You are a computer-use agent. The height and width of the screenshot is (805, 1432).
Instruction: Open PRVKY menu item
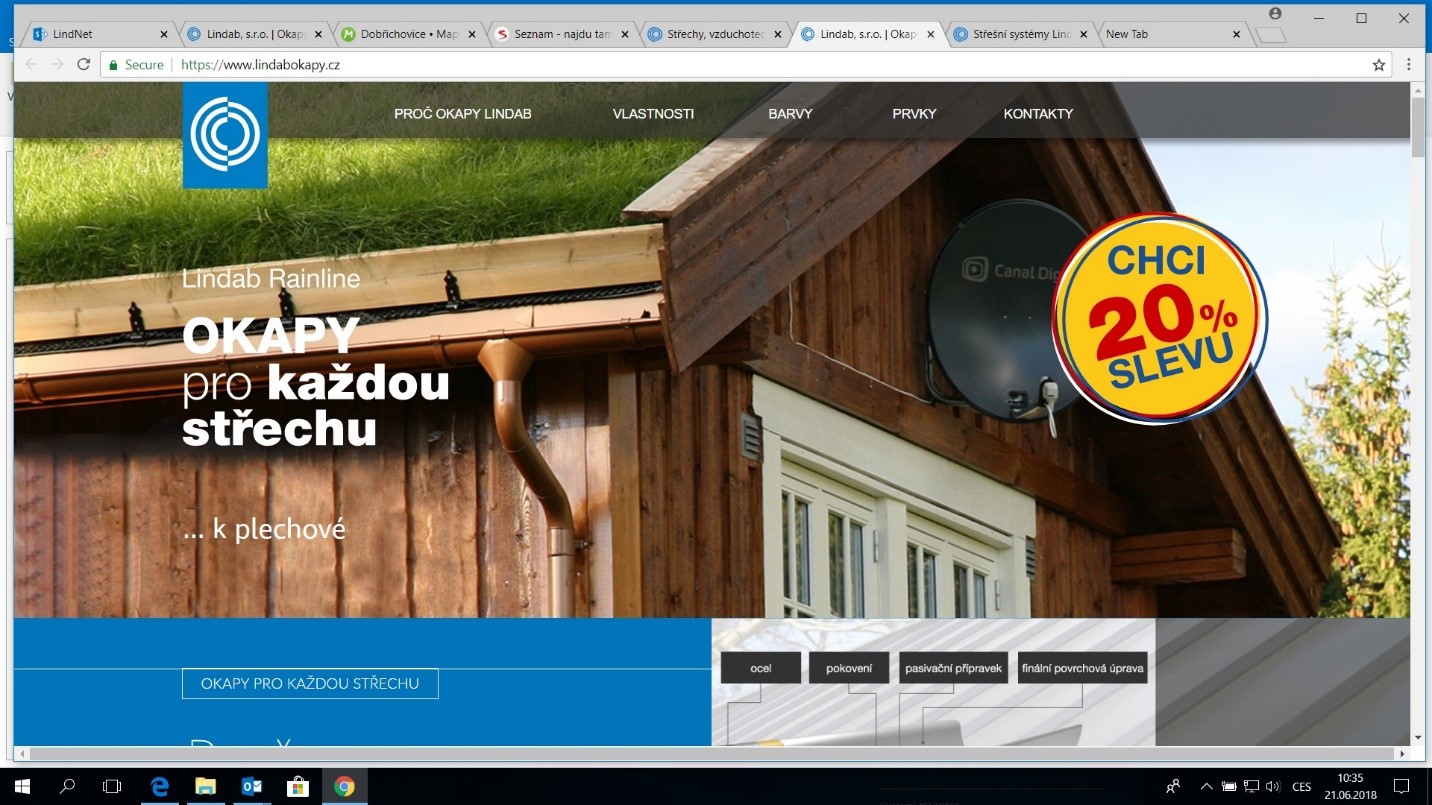[914, 114]
